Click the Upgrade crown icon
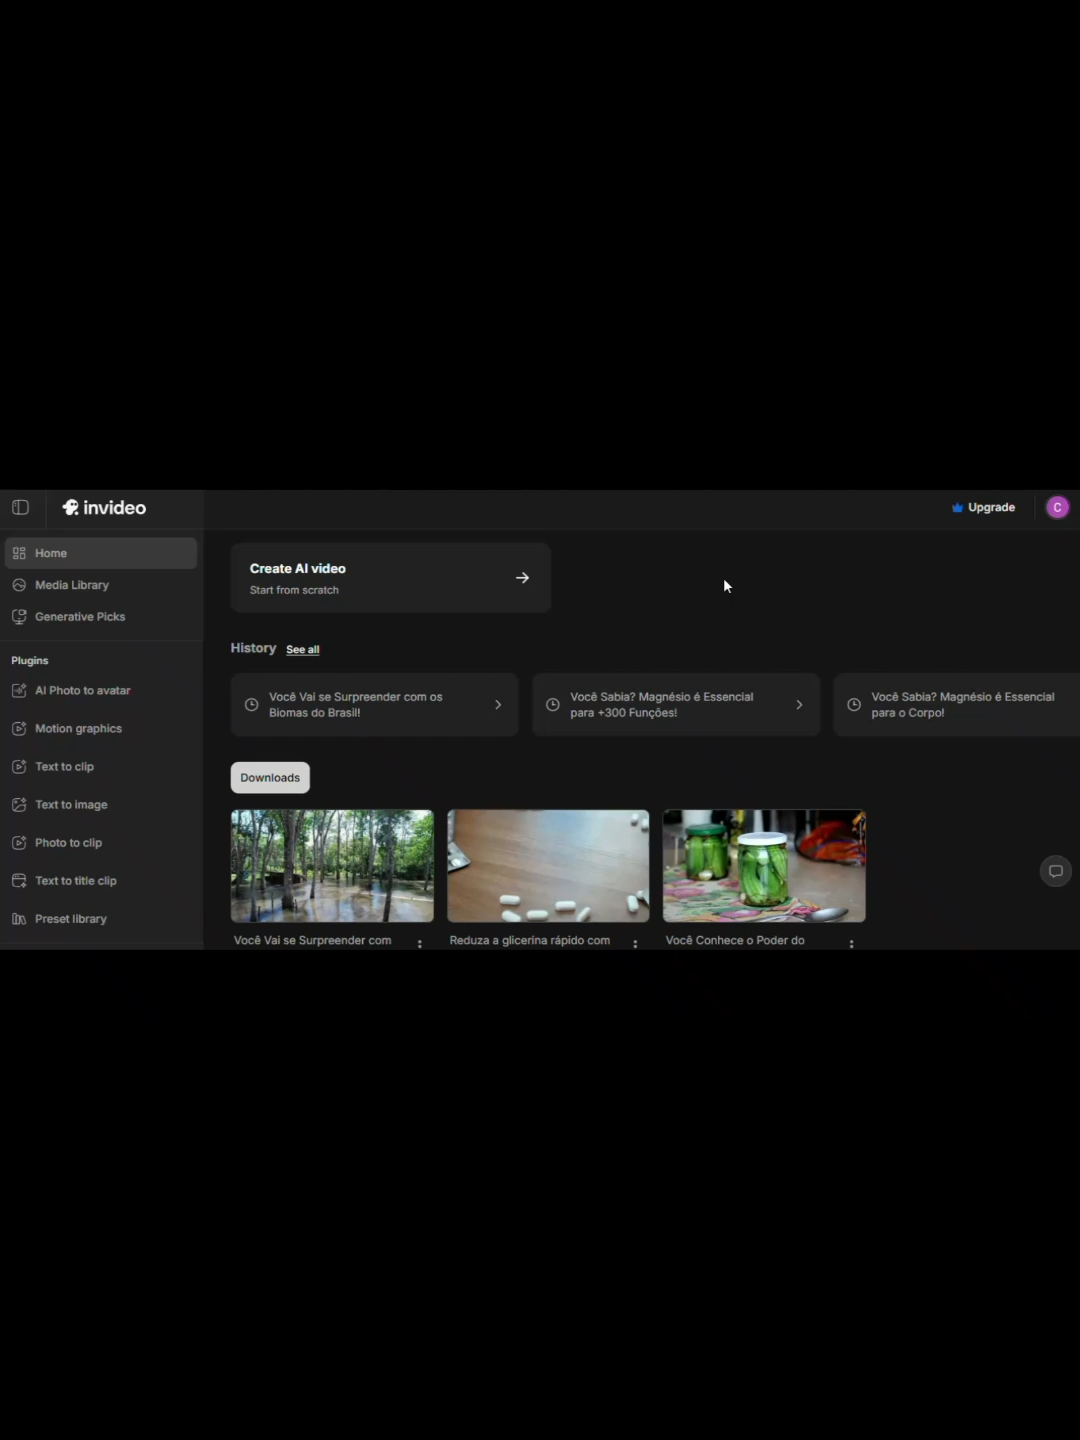 (957, 508)
